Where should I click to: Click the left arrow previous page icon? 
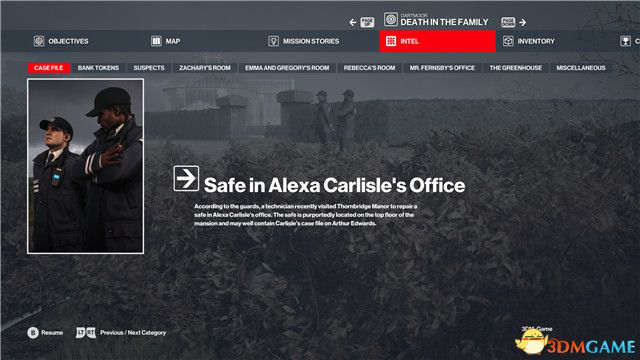(353, 22)
